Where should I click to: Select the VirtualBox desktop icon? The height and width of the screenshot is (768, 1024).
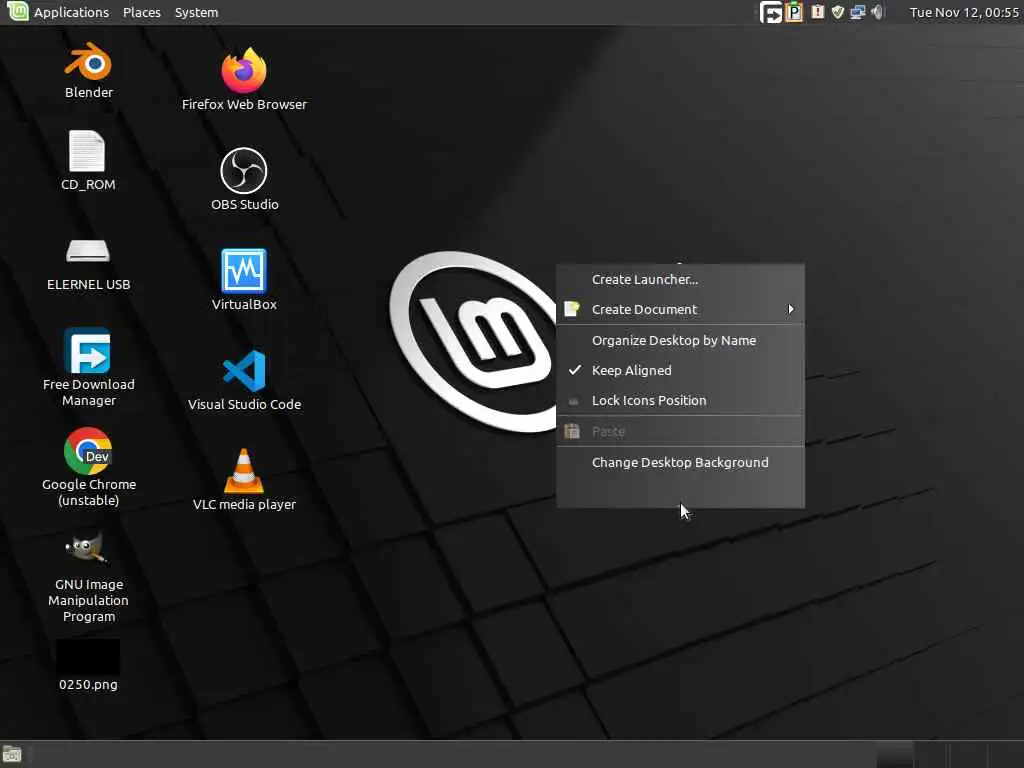[244, 270]
